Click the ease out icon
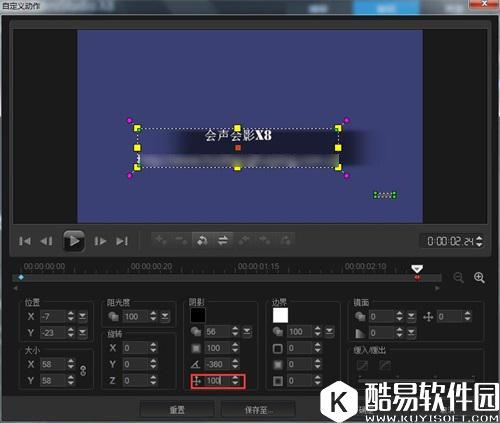 385,365
